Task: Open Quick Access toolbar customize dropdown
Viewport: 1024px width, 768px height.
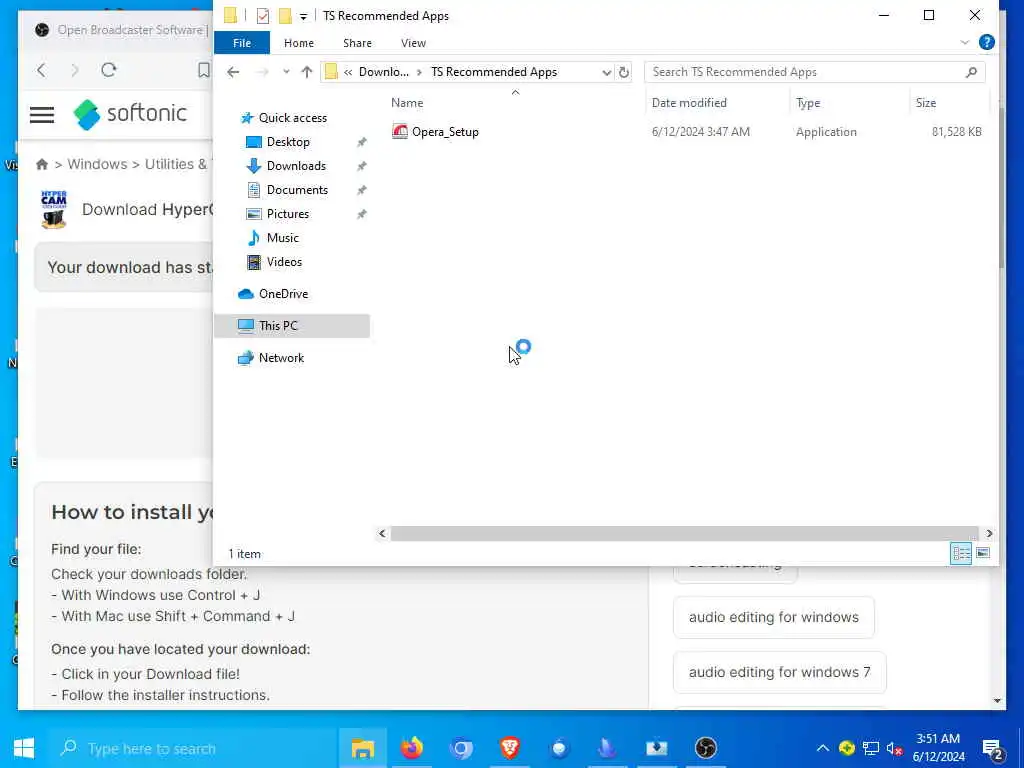Action: 303,16
